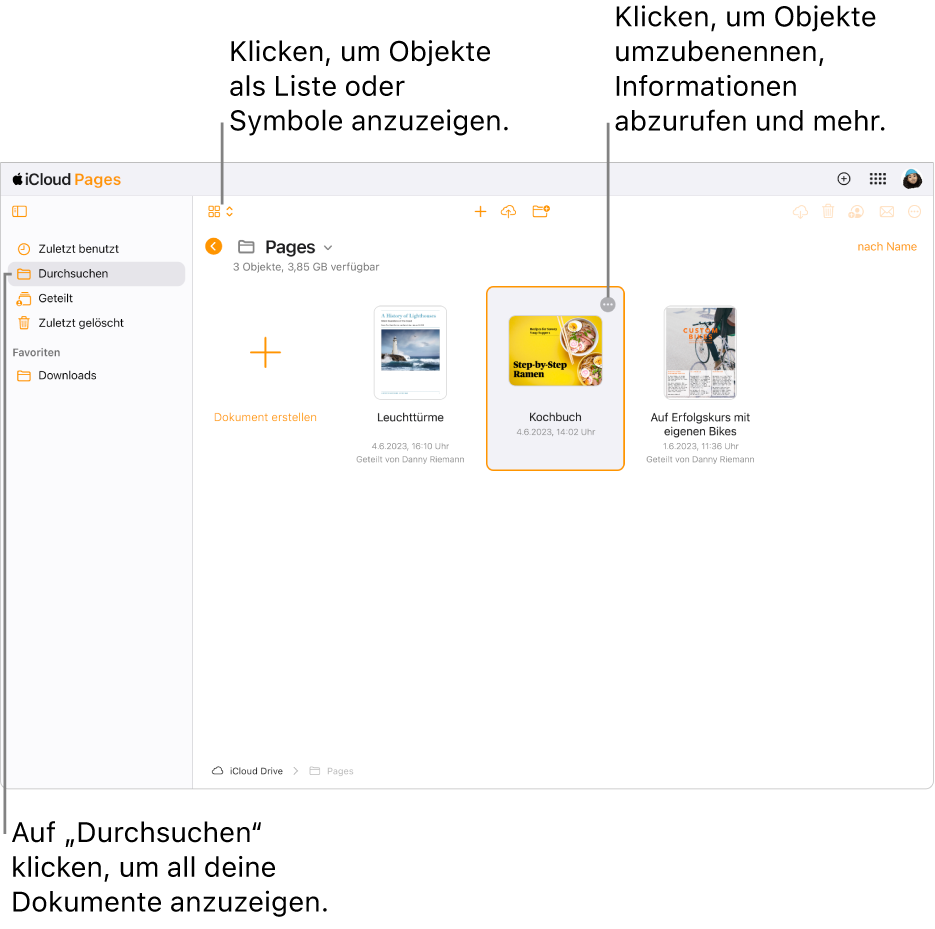Image resolution: width=935 pixels, height=929 pixels.
Task: Click the Pages folder icon beside the title
Action: point(246,246)
